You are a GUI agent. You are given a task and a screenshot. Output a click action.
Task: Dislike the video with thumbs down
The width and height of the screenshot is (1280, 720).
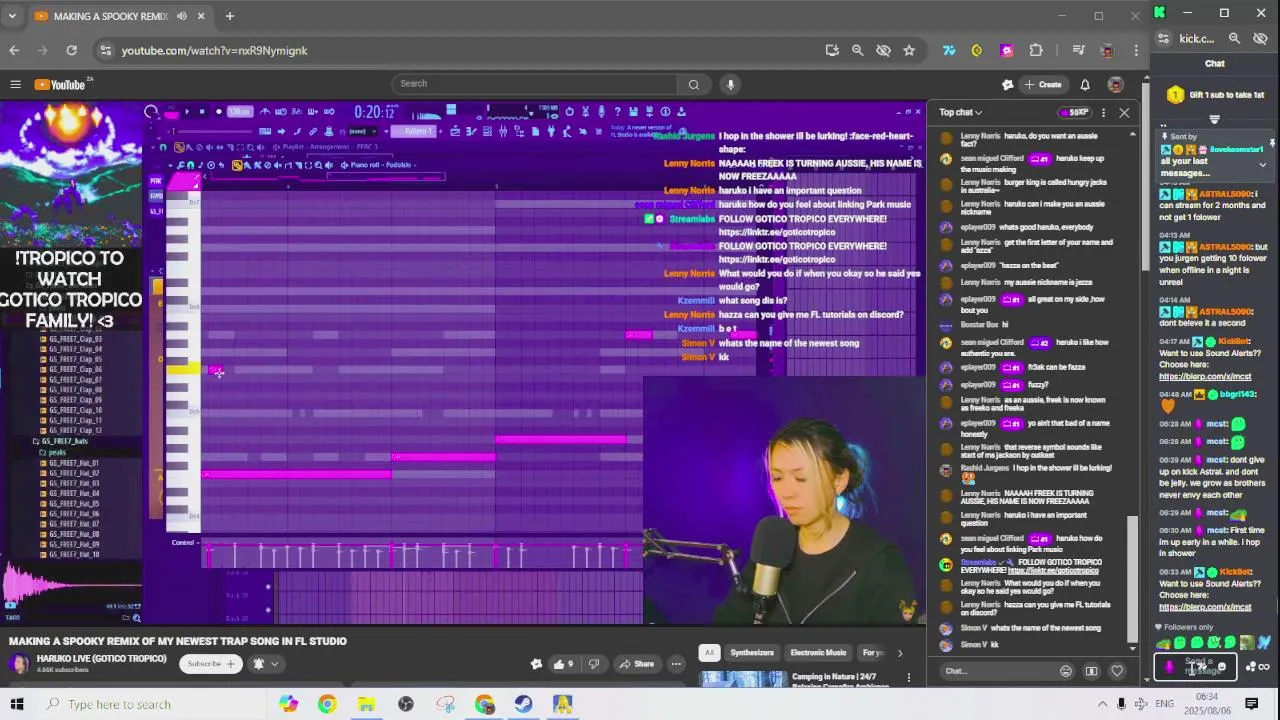(594, 664)
